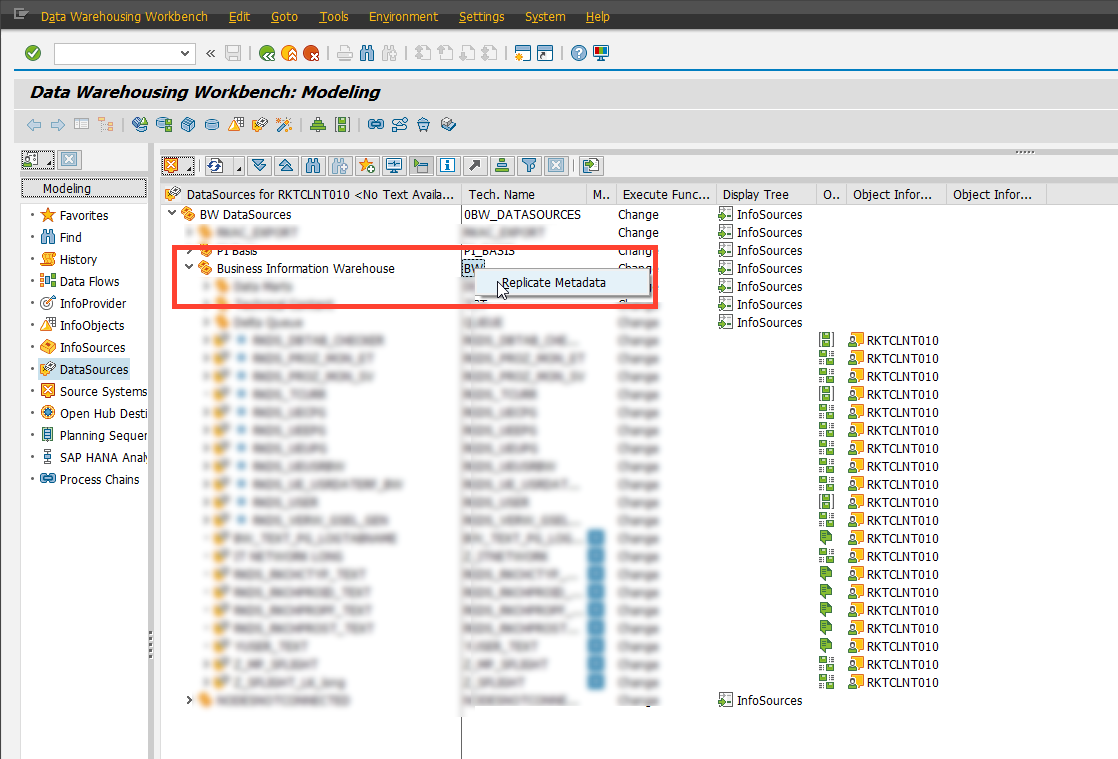Click the Back green arrow icon
Screen dimensions: 1118x759
click(x=267, y=53)
